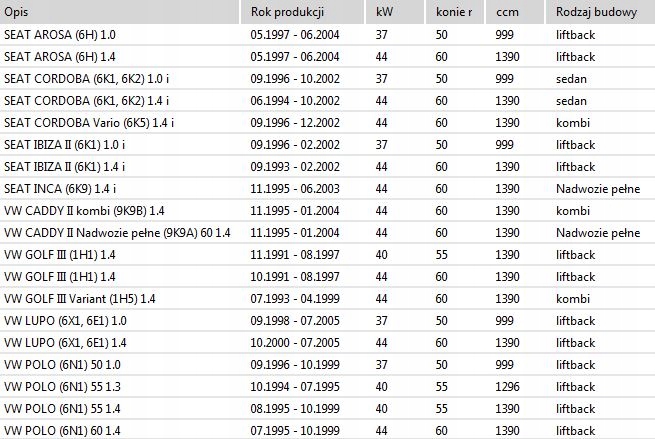Click kombi in the CORDOBA Vario row
The width and height of the screenshot is (655, 439).
(573, 123)
